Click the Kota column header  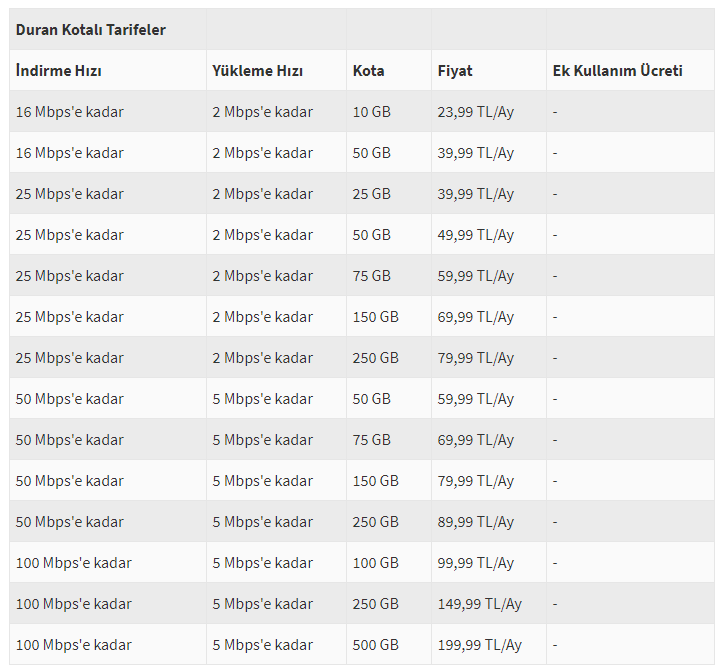pyautogui.click(x=368, y=71)
